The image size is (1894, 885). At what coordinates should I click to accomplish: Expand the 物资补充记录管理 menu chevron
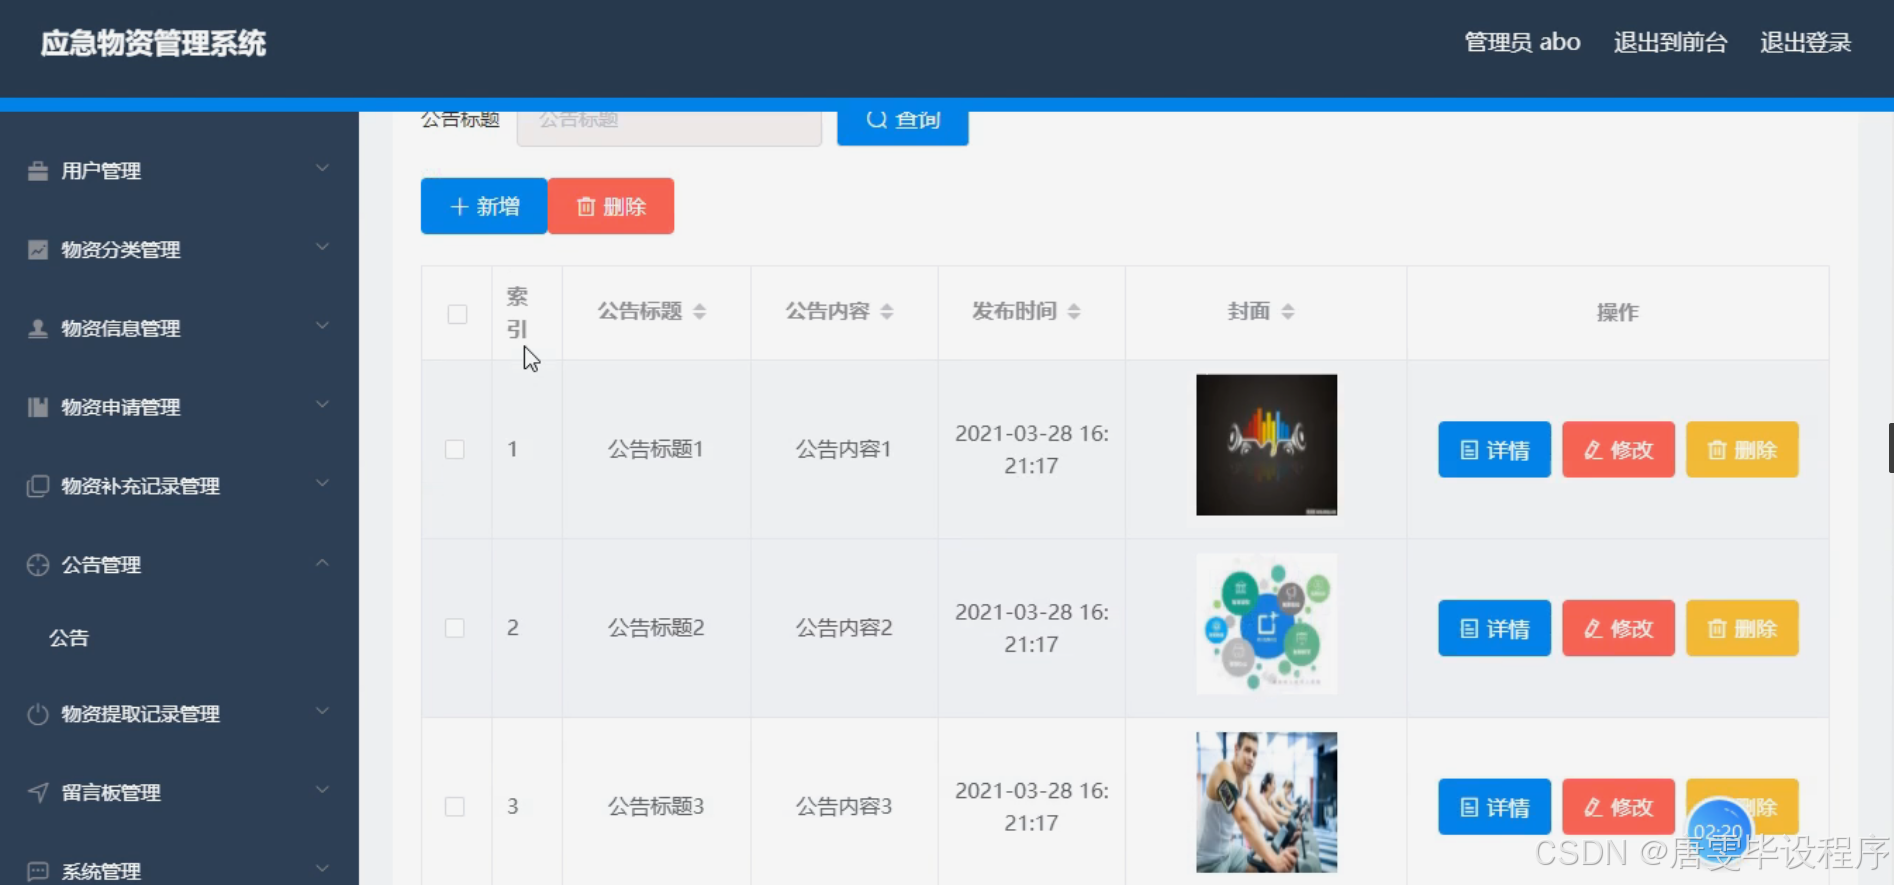(322, 484)
